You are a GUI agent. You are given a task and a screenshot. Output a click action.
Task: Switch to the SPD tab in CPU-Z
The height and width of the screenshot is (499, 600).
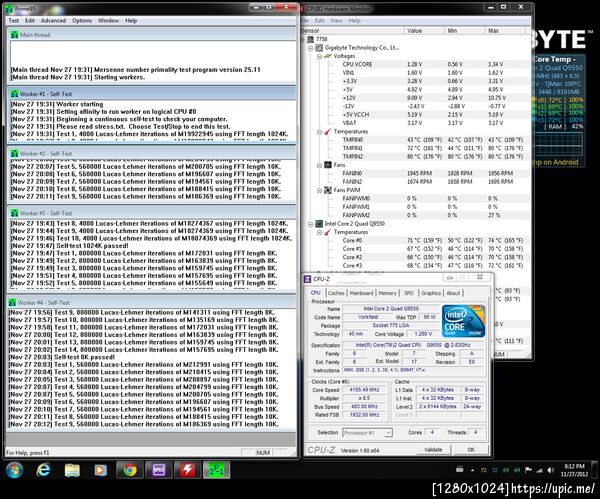409,293
